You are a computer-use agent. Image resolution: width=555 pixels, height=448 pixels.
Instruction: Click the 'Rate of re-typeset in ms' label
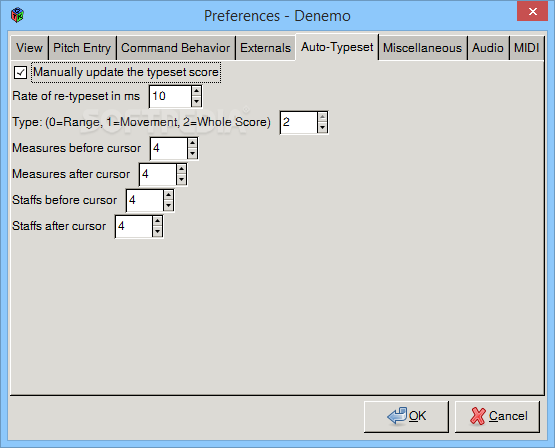click(x=76, y=96)
